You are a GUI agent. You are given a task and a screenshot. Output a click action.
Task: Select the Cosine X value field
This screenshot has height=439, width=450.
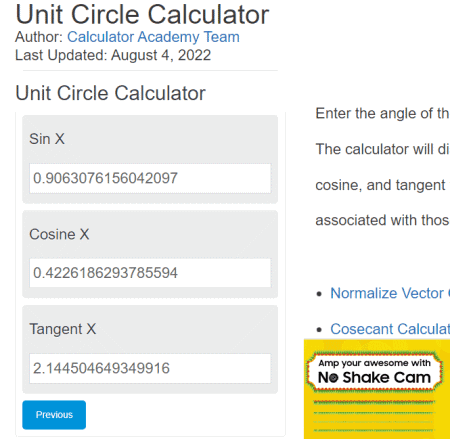150,273
